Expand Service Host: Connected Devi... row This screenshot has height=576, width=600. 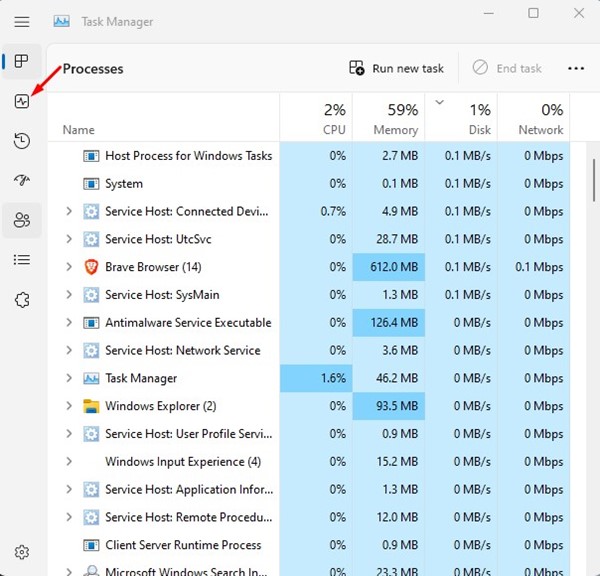pos(69,211)
